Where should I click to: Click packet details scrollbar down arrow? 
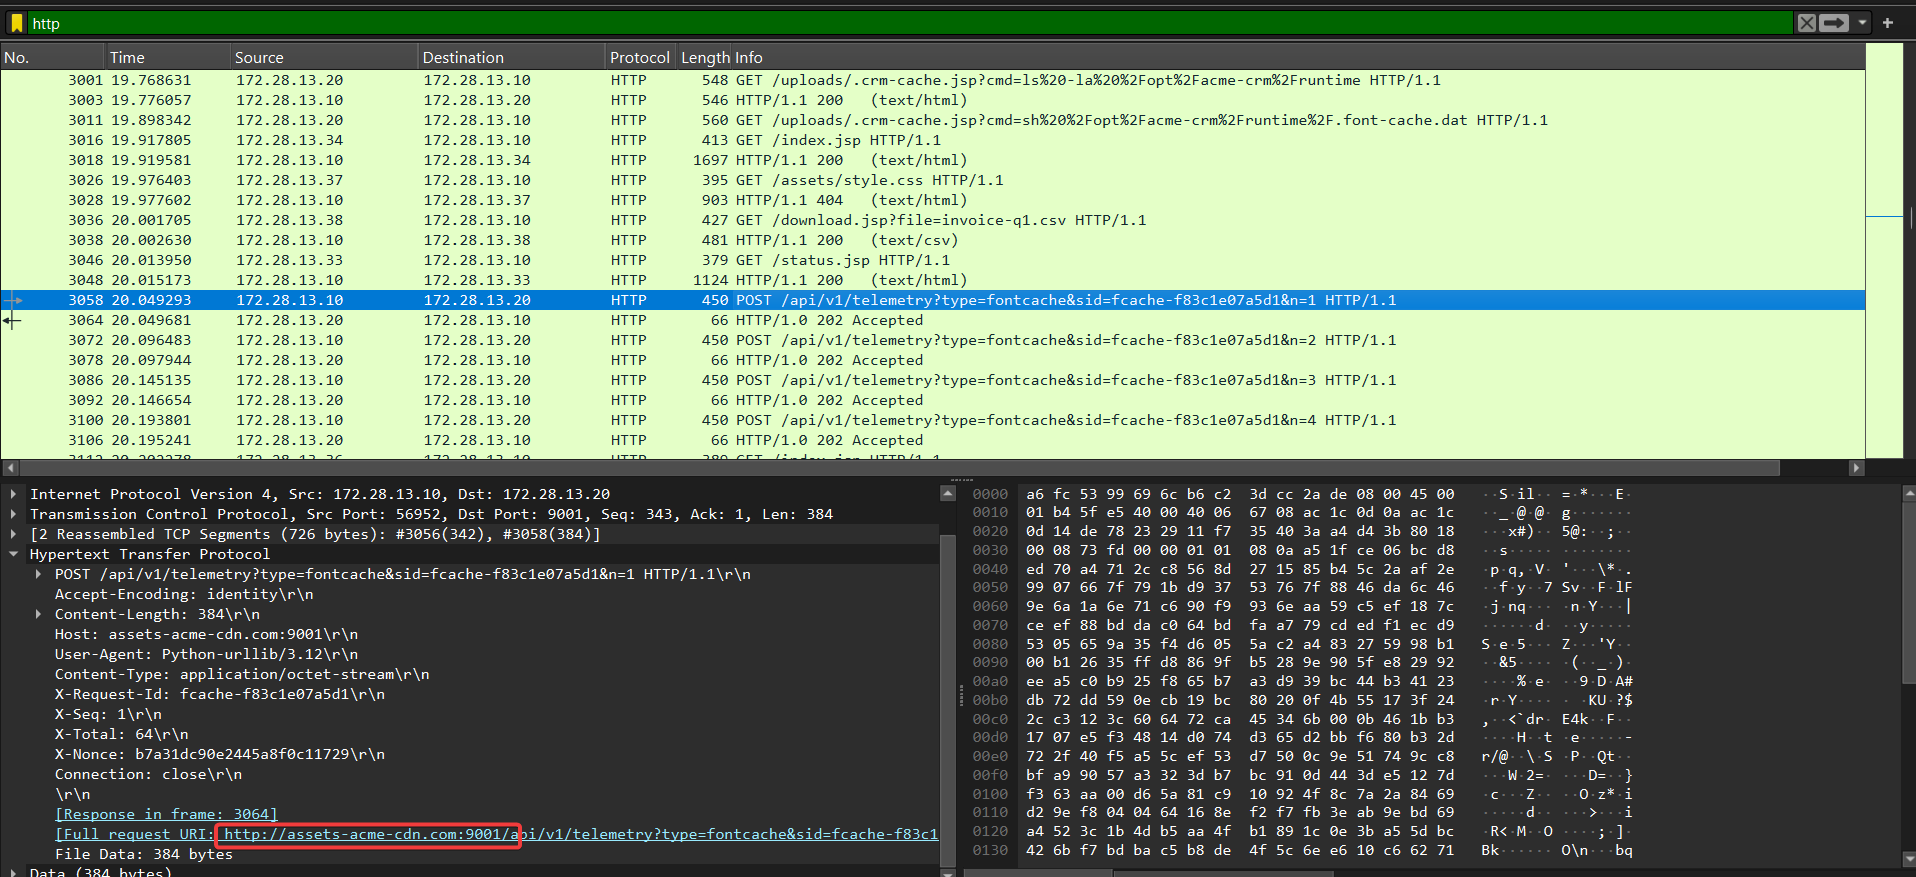tap(948, 872)
